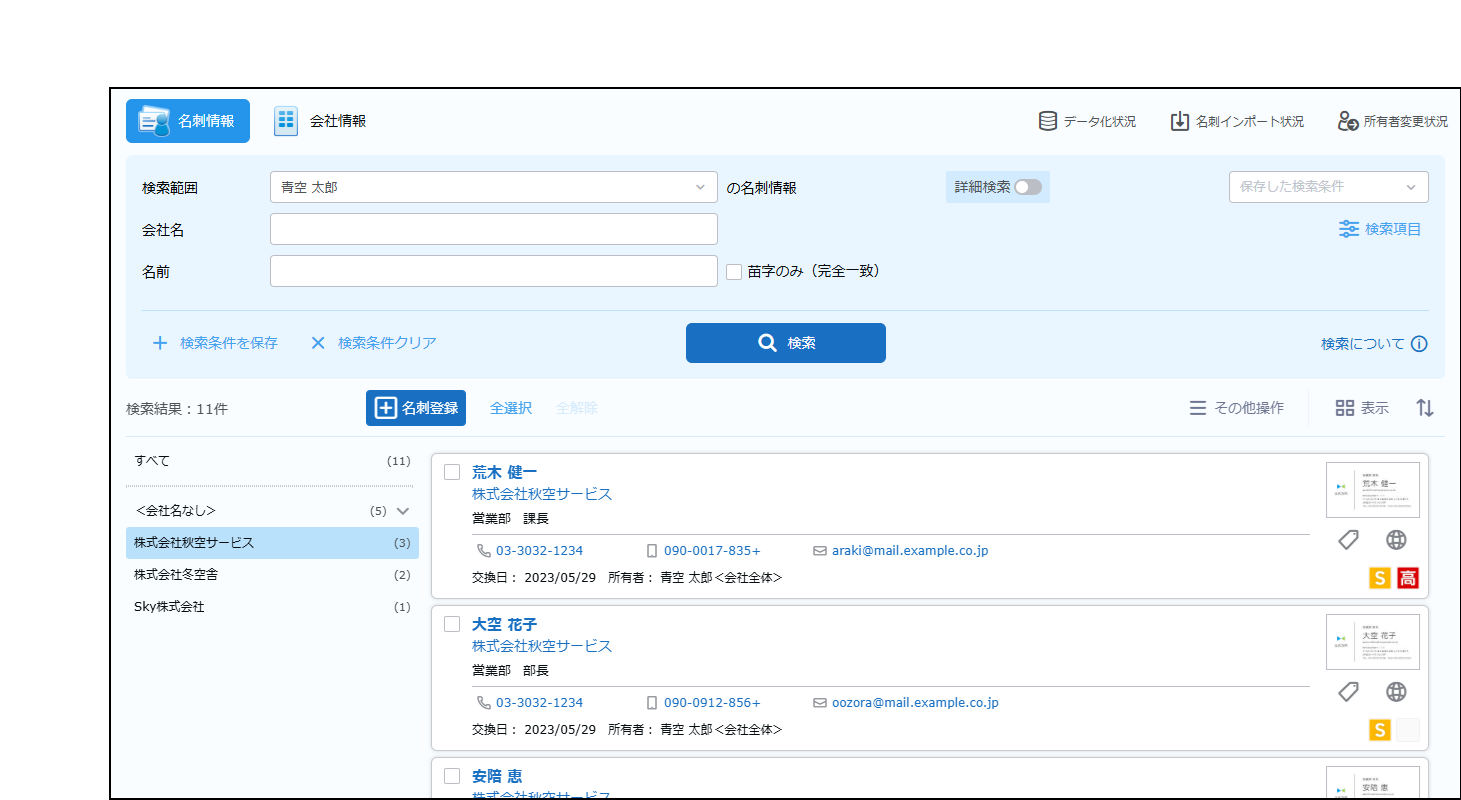The width and height of the screenshot is (1461, 800).
Task: Open the 保存した検索条件 dropdown
Action: (1328, 187)
